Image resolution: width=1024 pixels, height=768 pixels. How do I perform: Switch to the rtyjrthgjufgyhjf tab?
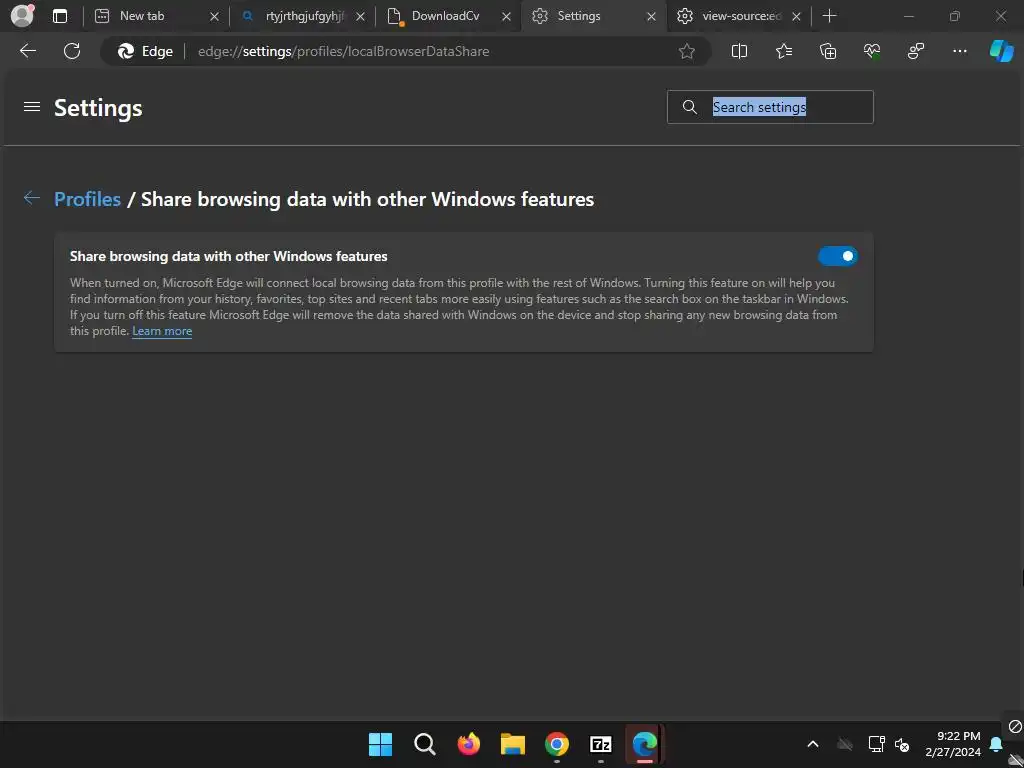coord(303,16)
